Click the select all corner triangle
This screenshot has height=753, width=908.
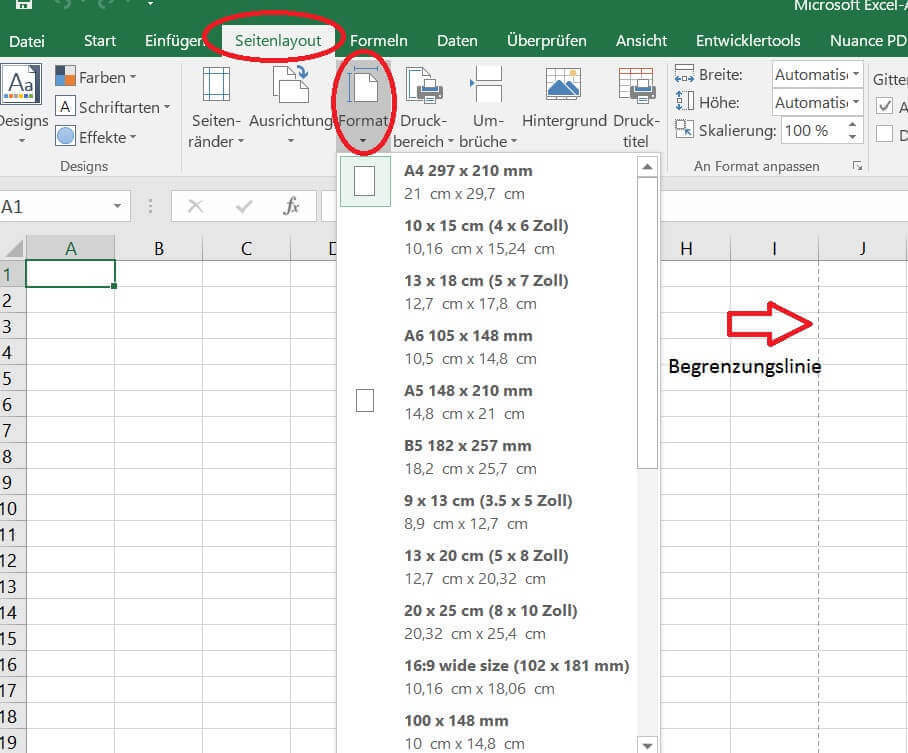coord(13,248)
